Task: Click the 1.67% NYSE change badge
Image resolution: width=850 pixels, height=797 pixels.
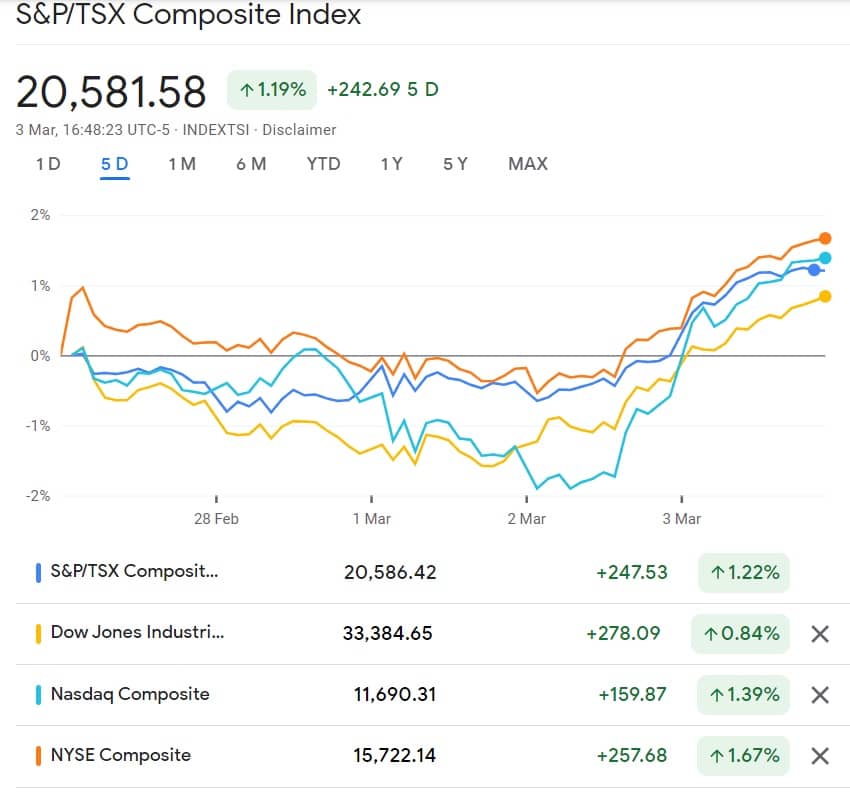Action: click(x=743, y=755)
